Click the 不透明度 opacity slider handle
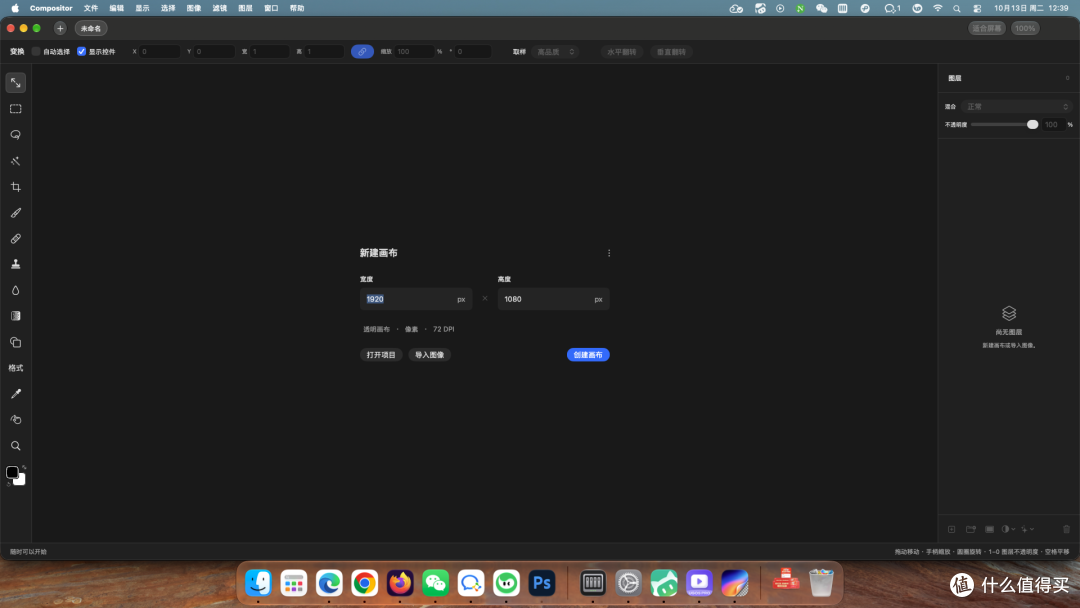Viewport: 1080px width, 608px height. point(1032,125)
